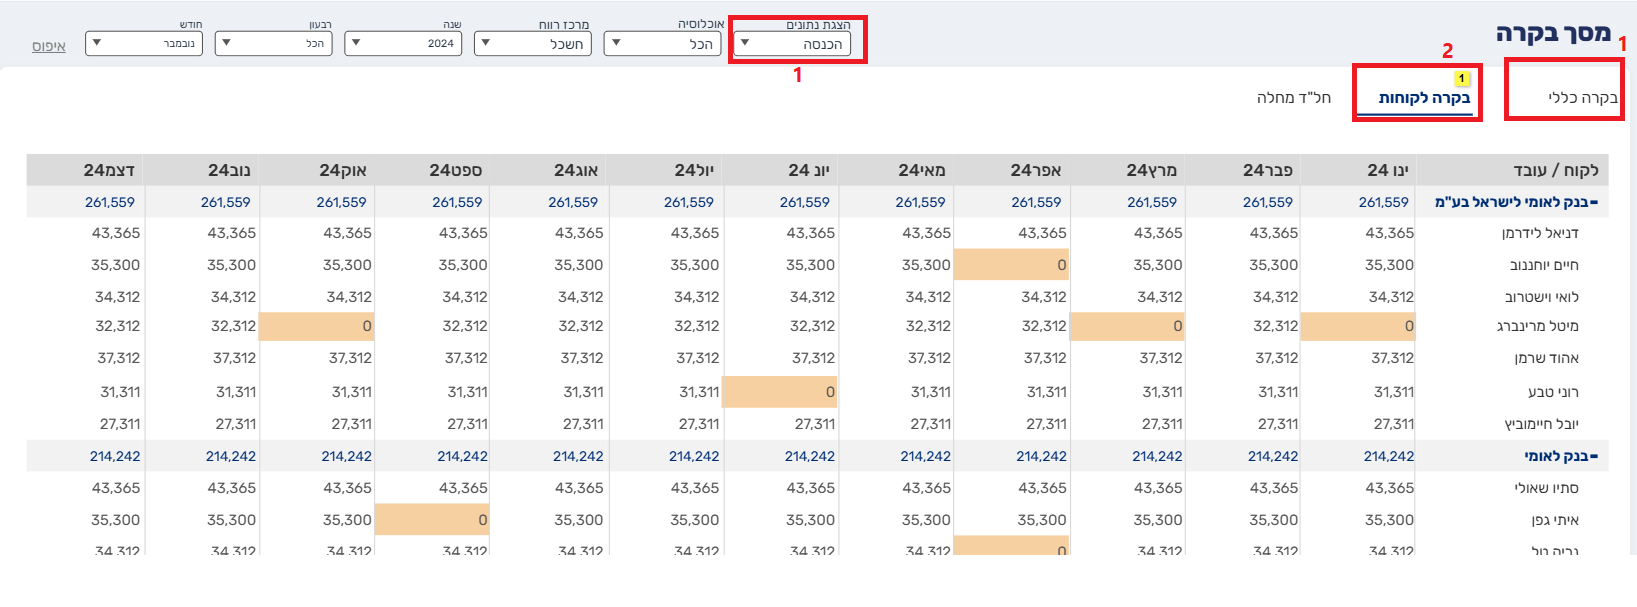The width and height of the screenshot is (1637, 607).
Task: Click 43,365 for סתיו שאולי in פבר24
Action: tap(1274, 488)
